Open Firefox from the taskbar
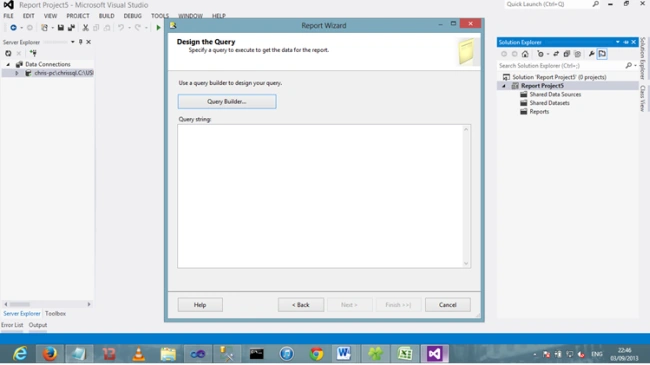Image resolution: width=650 pixels, height=365 pixels. click(x=50, y=354)
